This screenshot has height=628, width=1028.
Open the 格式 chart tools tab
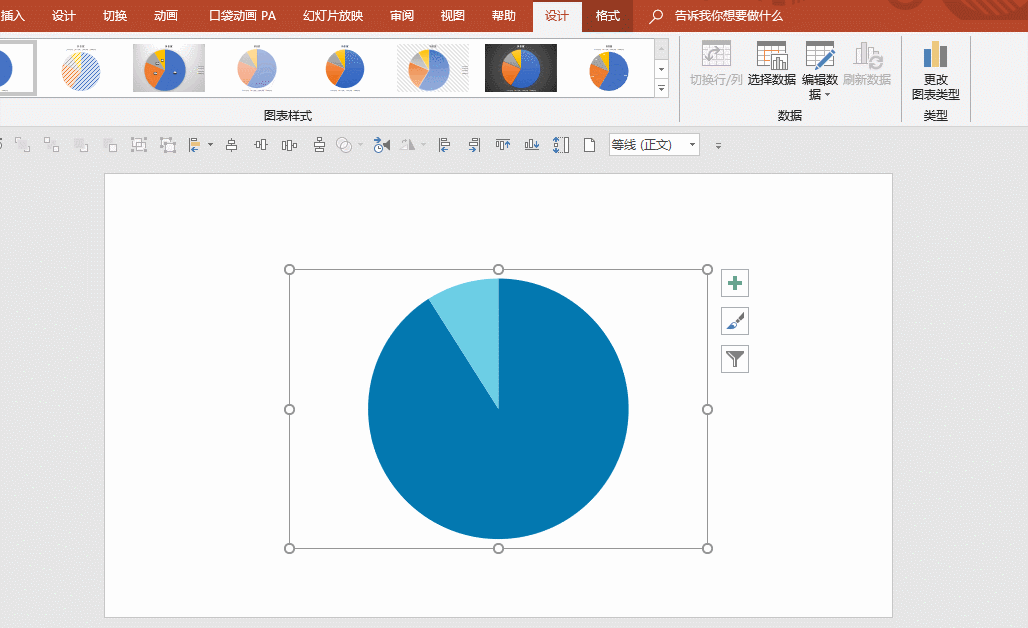coord(608,16)
